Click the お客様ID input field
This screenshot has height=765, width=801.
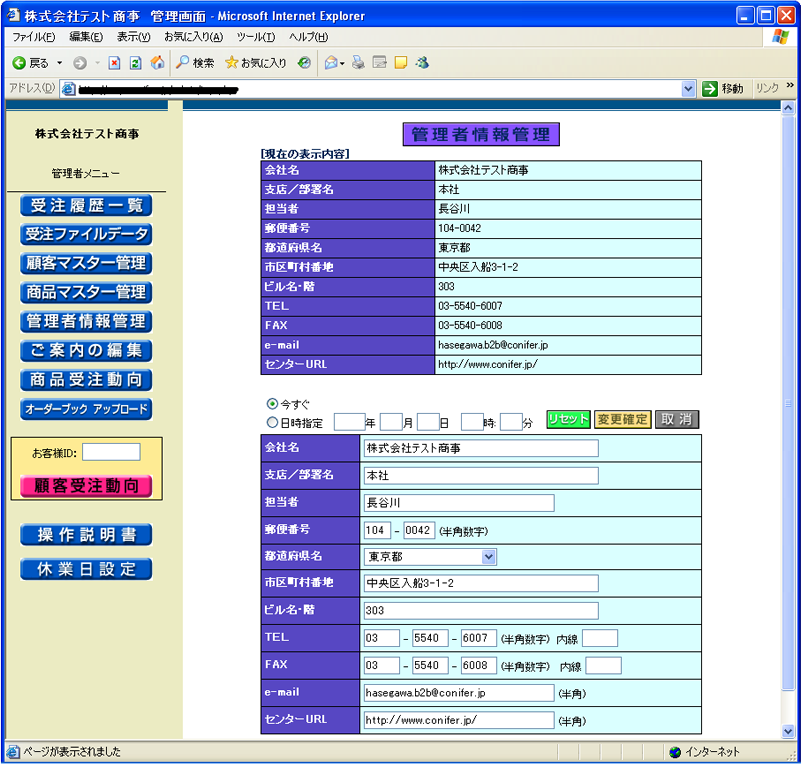(x=111, y=453)
